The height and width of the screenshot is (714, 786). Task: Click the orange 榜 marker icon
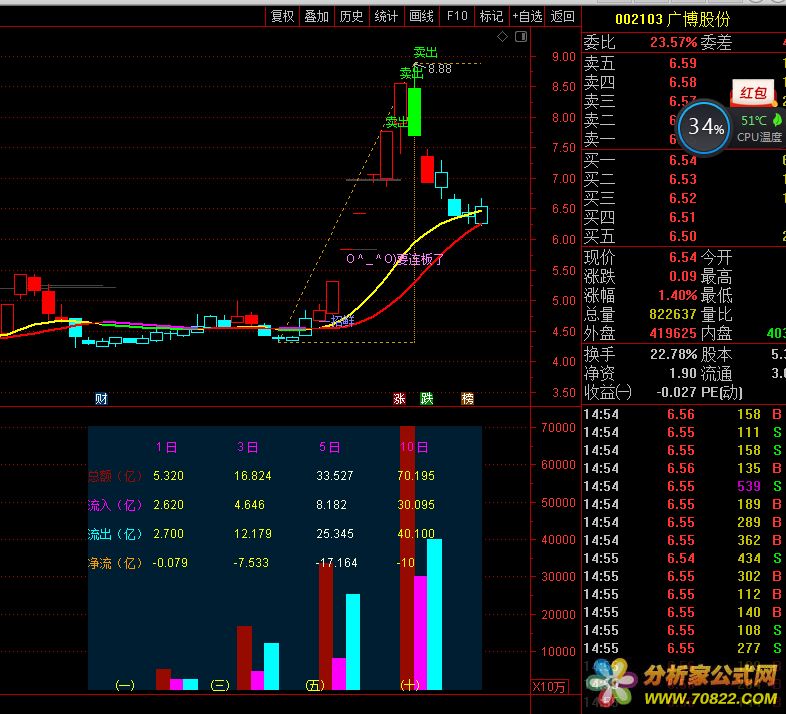(467, 399)
